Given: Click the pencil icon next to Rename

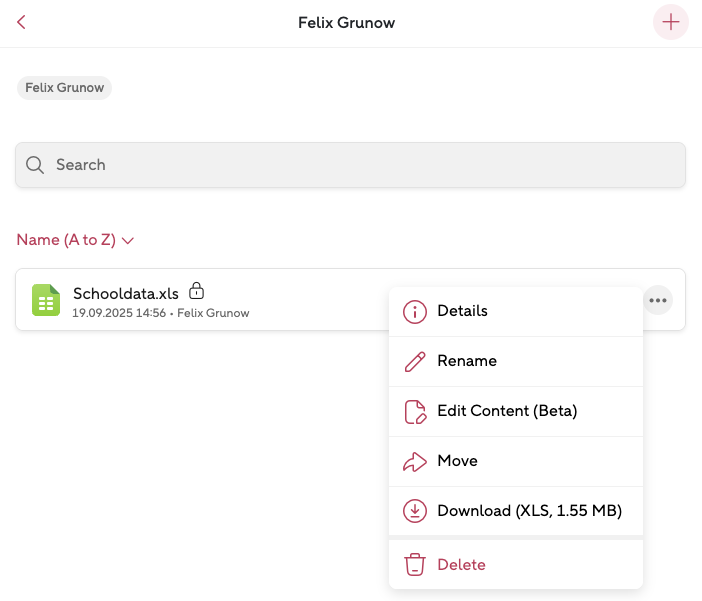Looking at the screenshot, I should (x=414, y=362).
